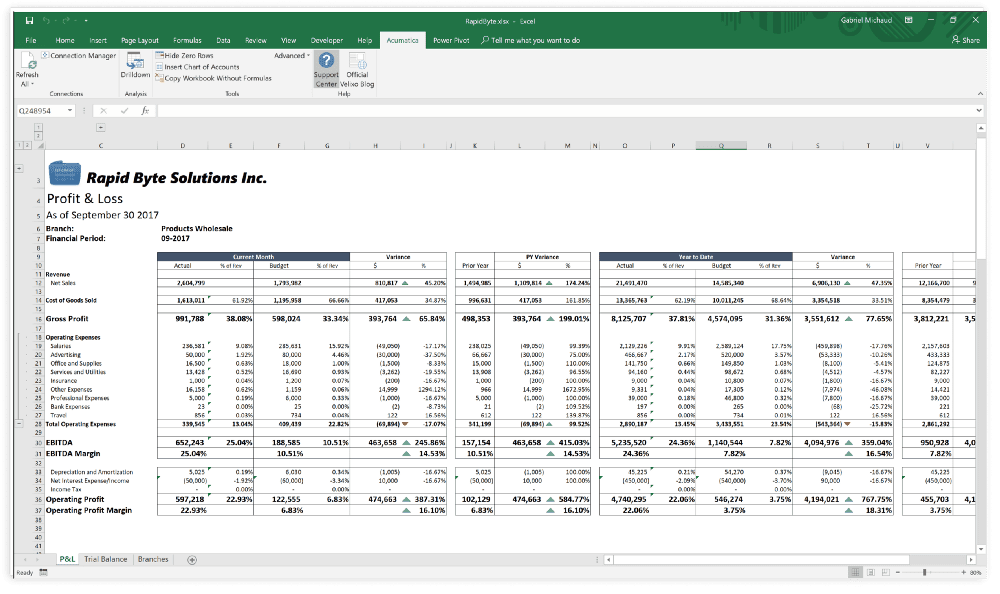Open the Name Box dropdown arrow
The height and width of the screenshot is (594, 1000).
(70, 111)
